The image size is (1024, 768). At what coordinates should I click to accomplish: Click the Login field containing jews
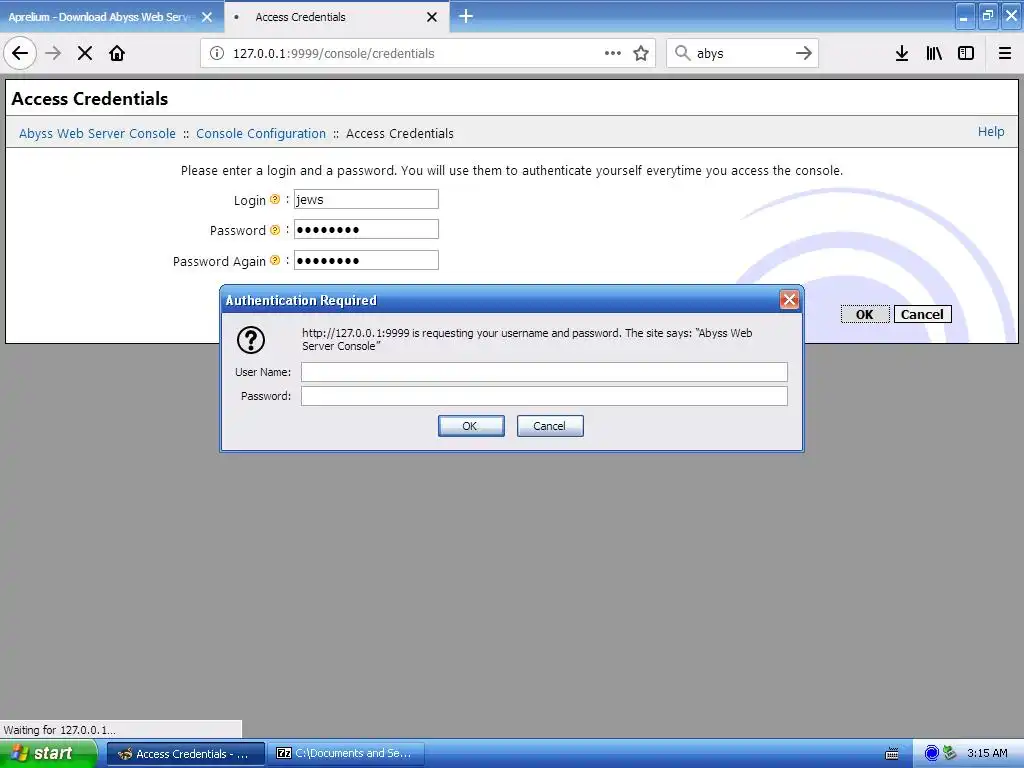[x=366, y=199]
